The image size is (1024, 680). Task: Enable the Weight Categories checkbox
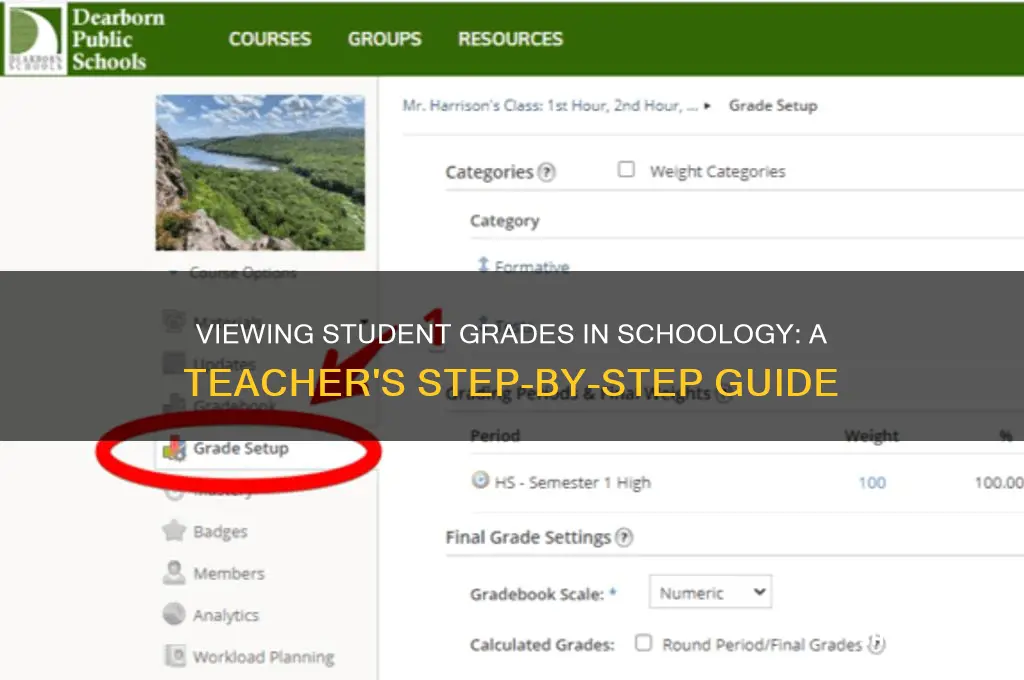coord(626,169)
